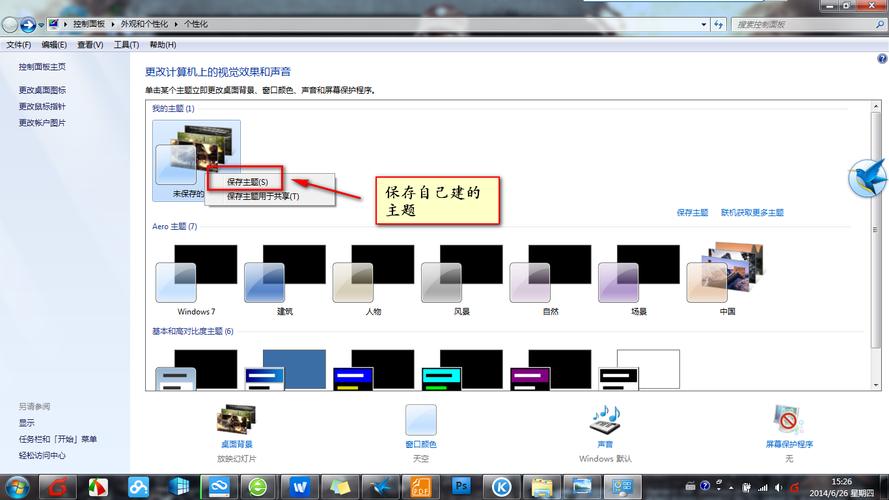The image size is (889, 500).
Task: Click the network signal tray icon
Action: pyautogui.click(x=763, y=487)
